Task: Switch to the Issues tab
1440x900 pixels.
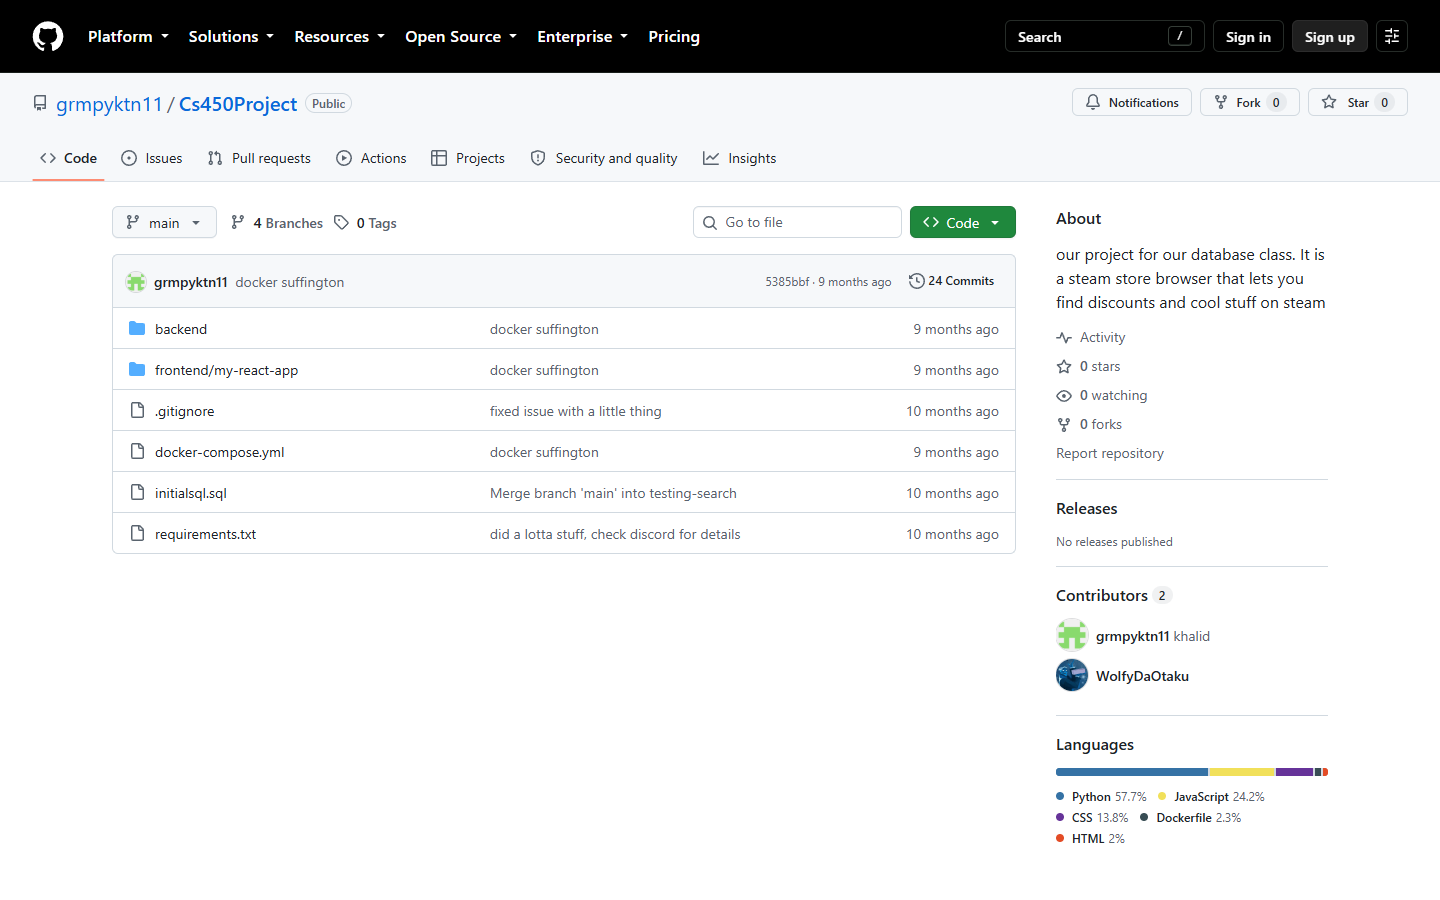Action: [x=151, y=158]
